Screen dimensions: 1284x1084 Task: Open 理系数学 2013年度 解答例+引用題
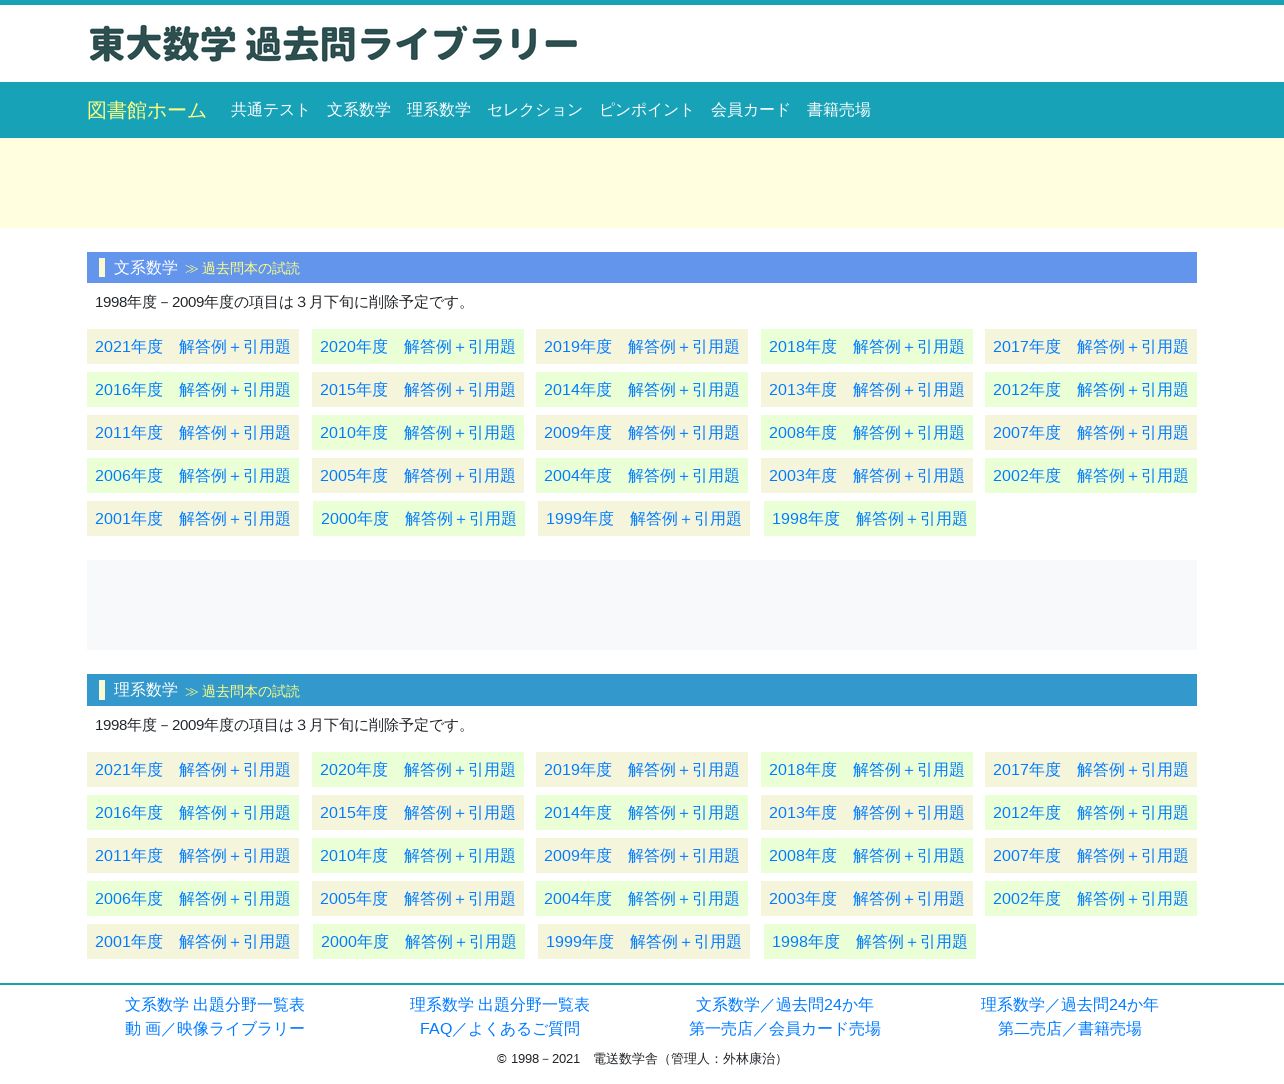(867, 813)
